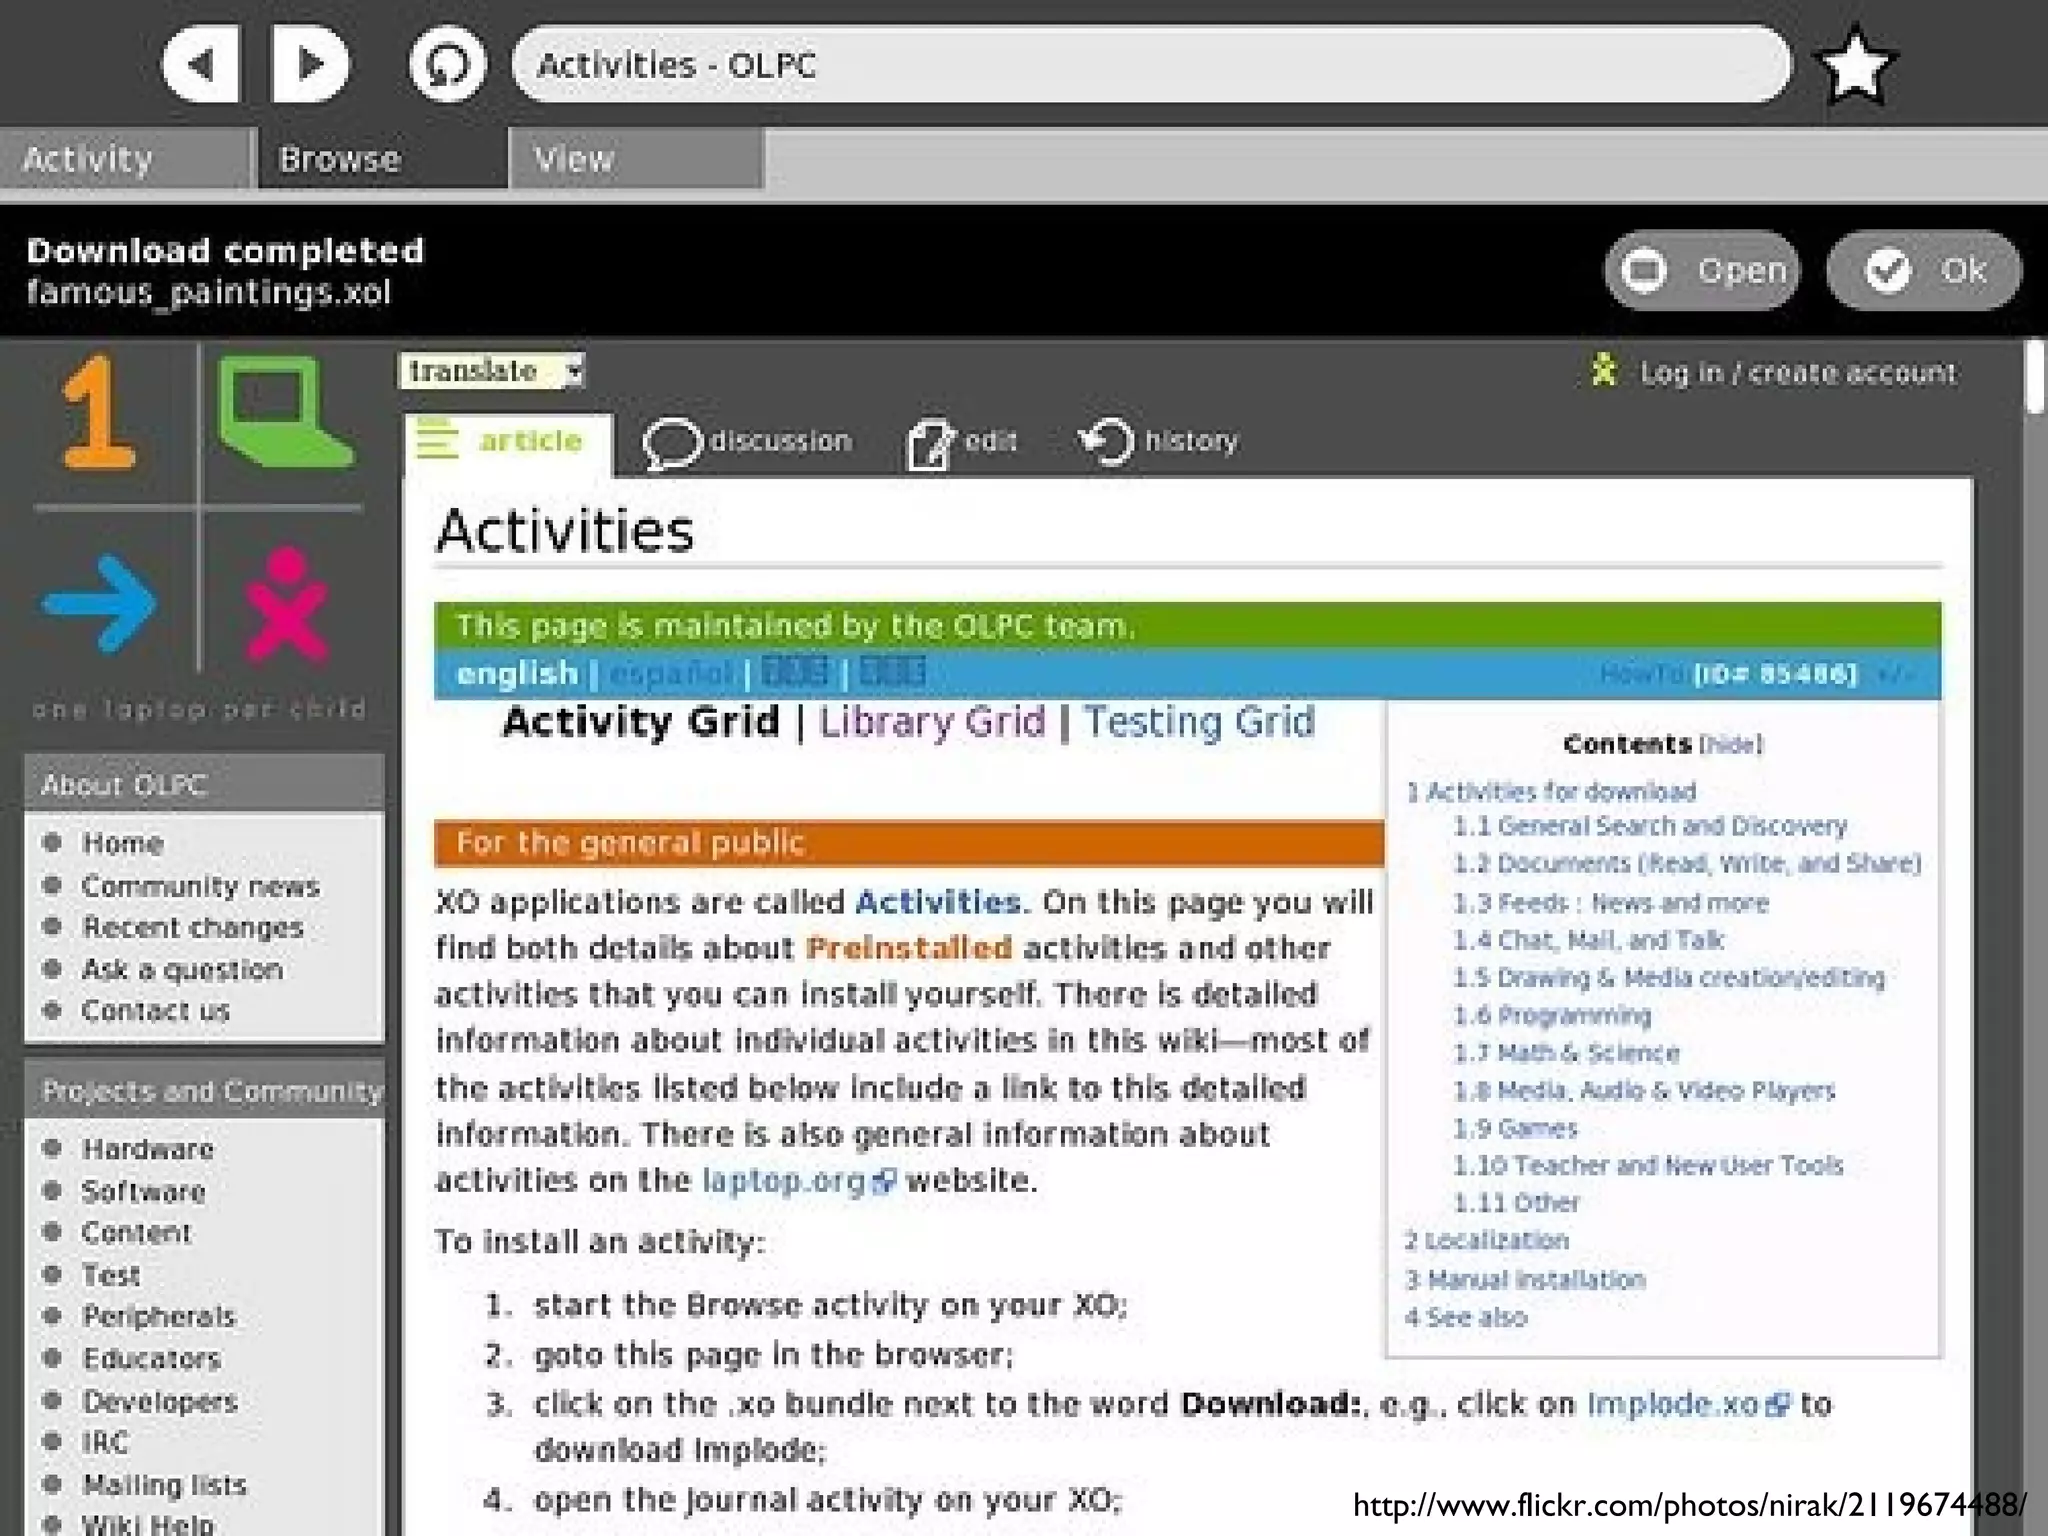Go to 1.4 Chat, Mail, and Talk

pyautogui.click(x=1588, y=940)
